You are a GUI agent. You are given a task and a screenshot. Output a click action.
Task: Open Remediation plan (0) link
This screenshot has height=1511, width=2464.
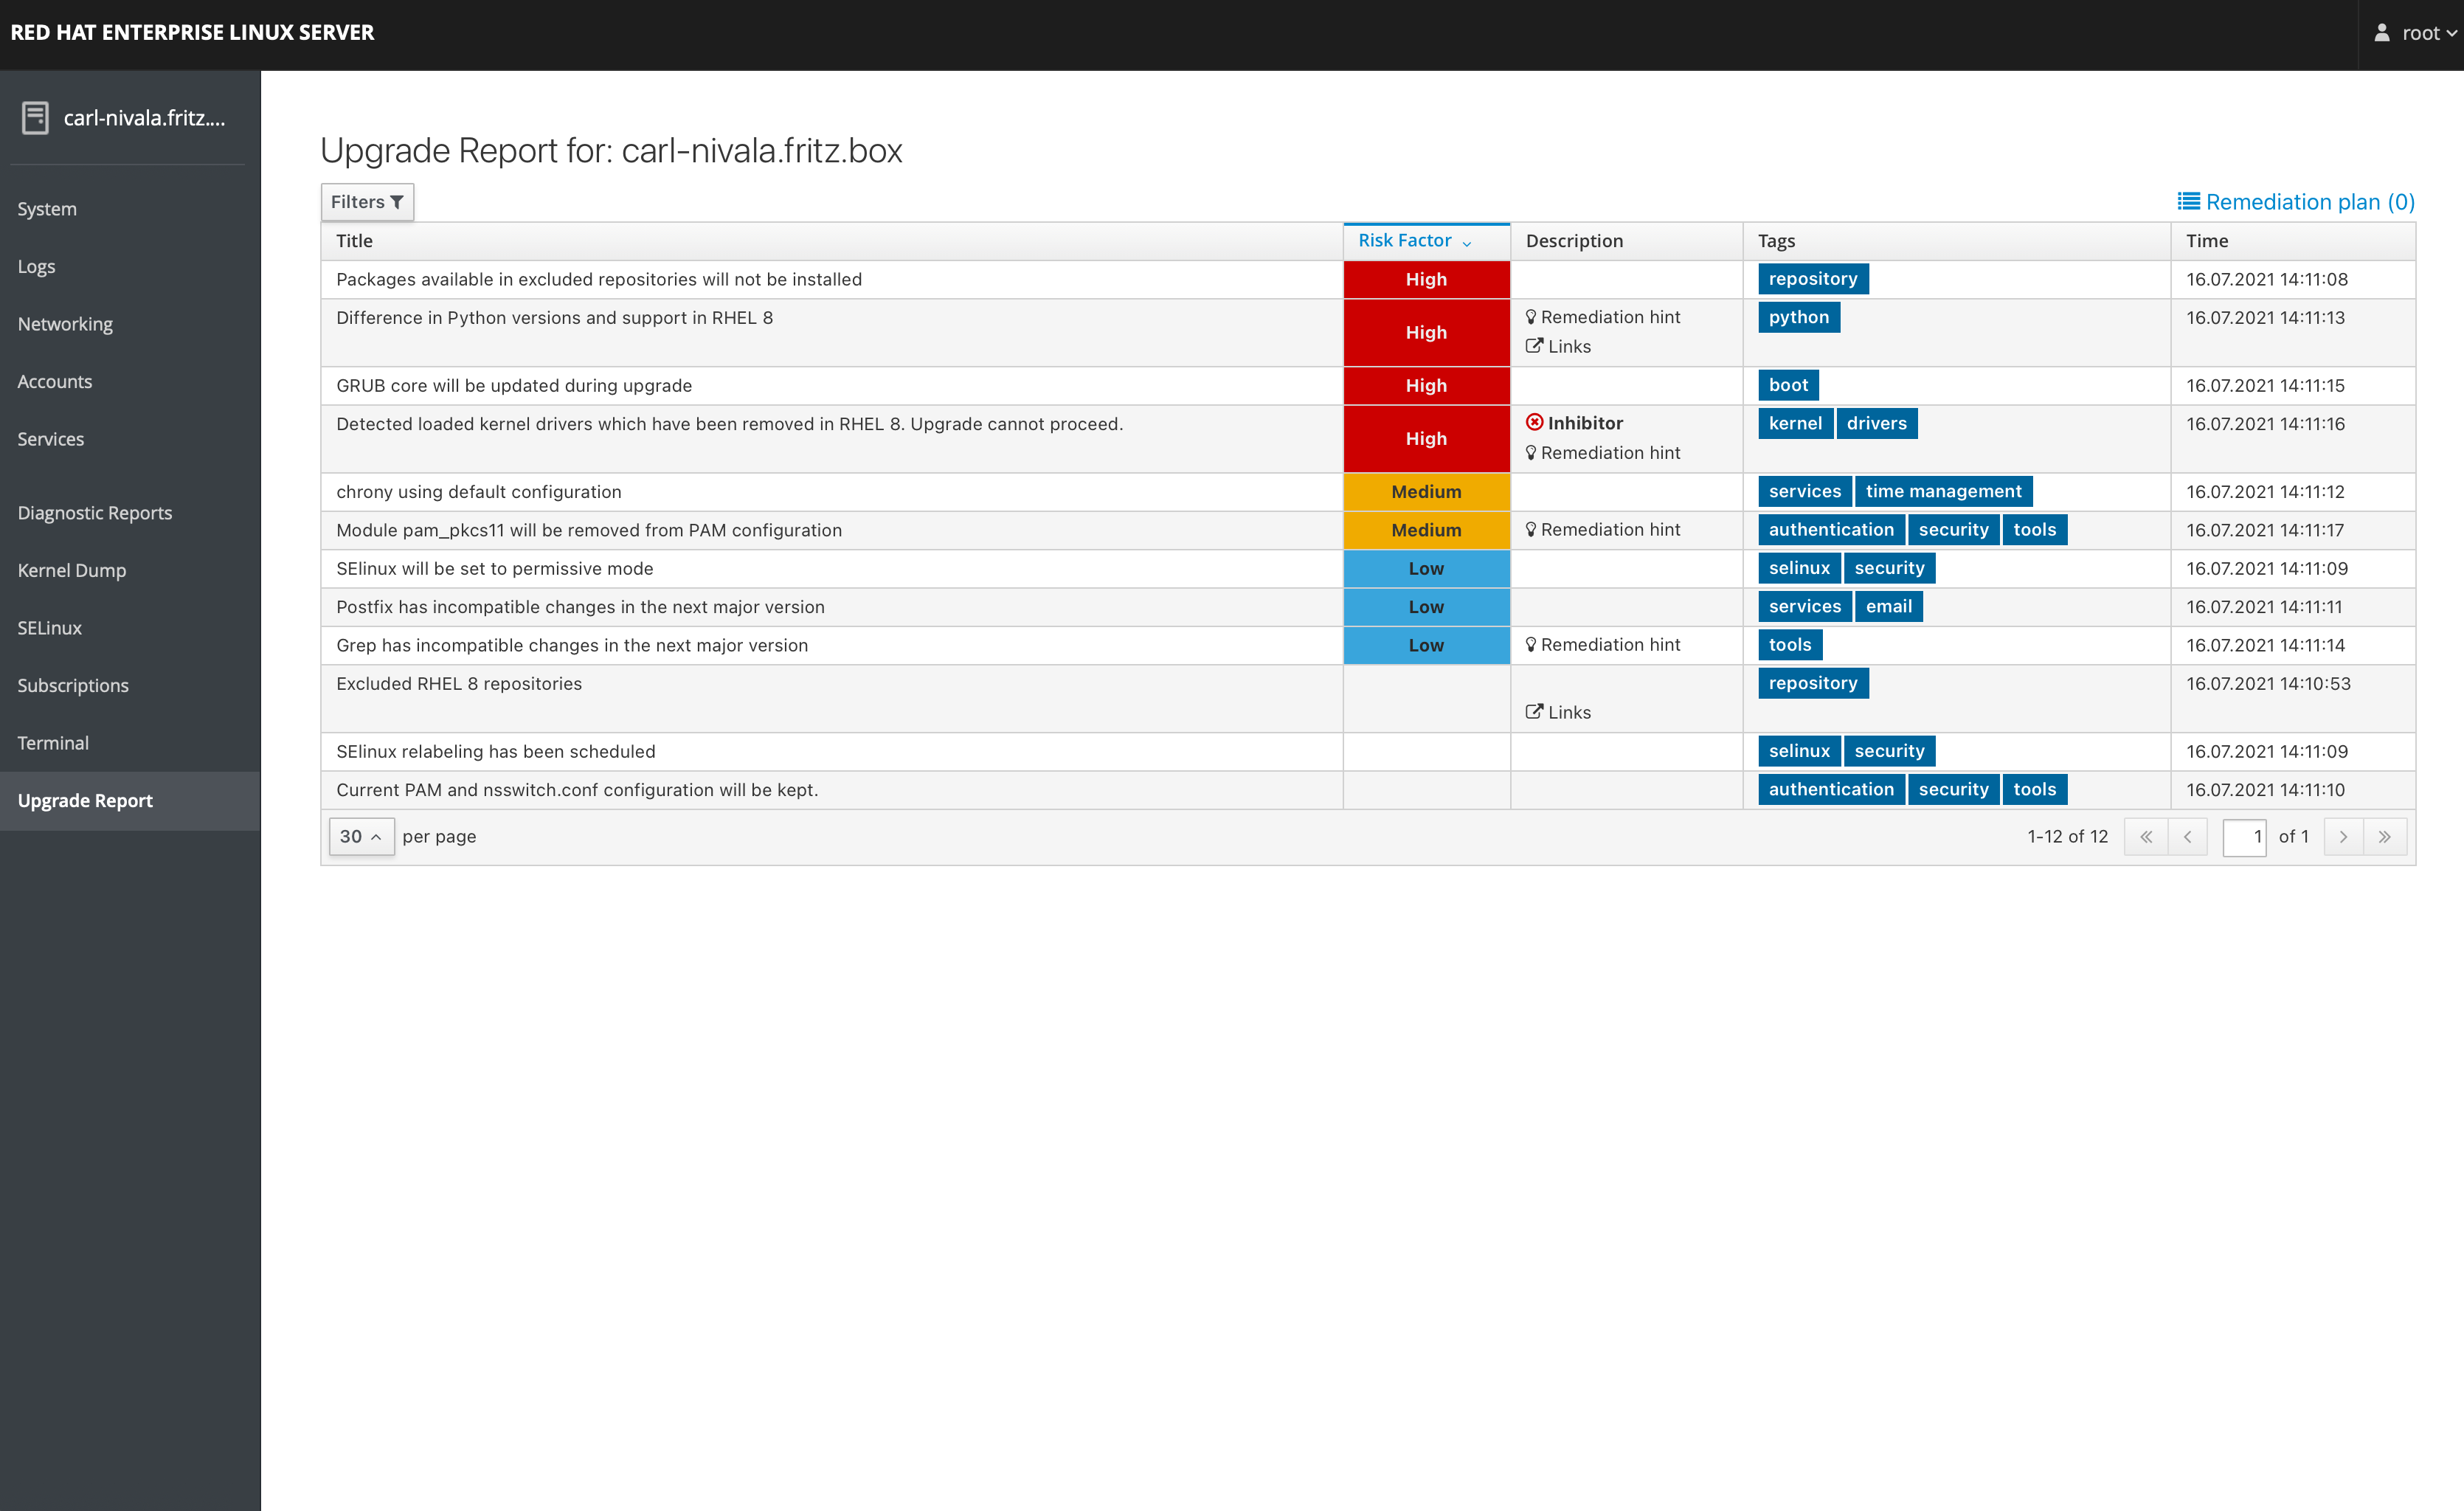[x=2296, y=202]
